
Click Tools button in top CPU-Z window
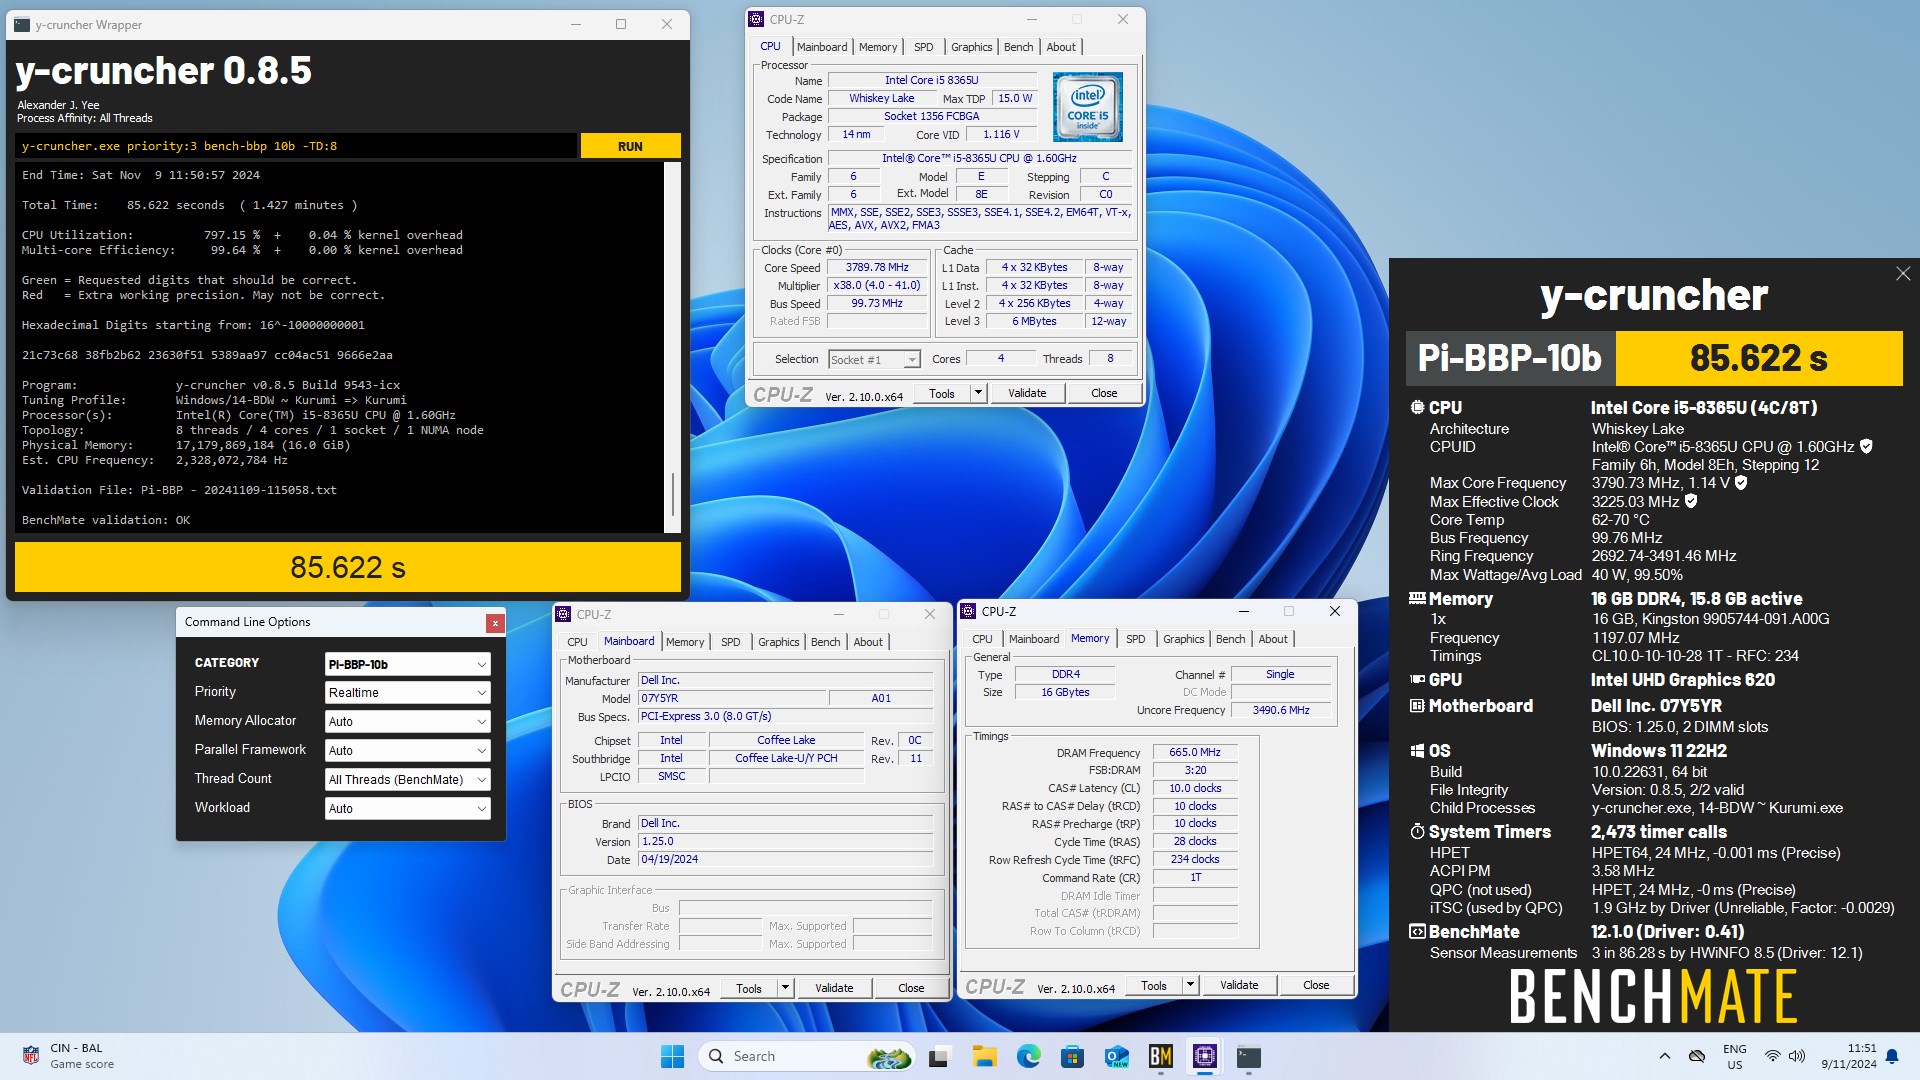pyautogui.click(x=942, y=394)
